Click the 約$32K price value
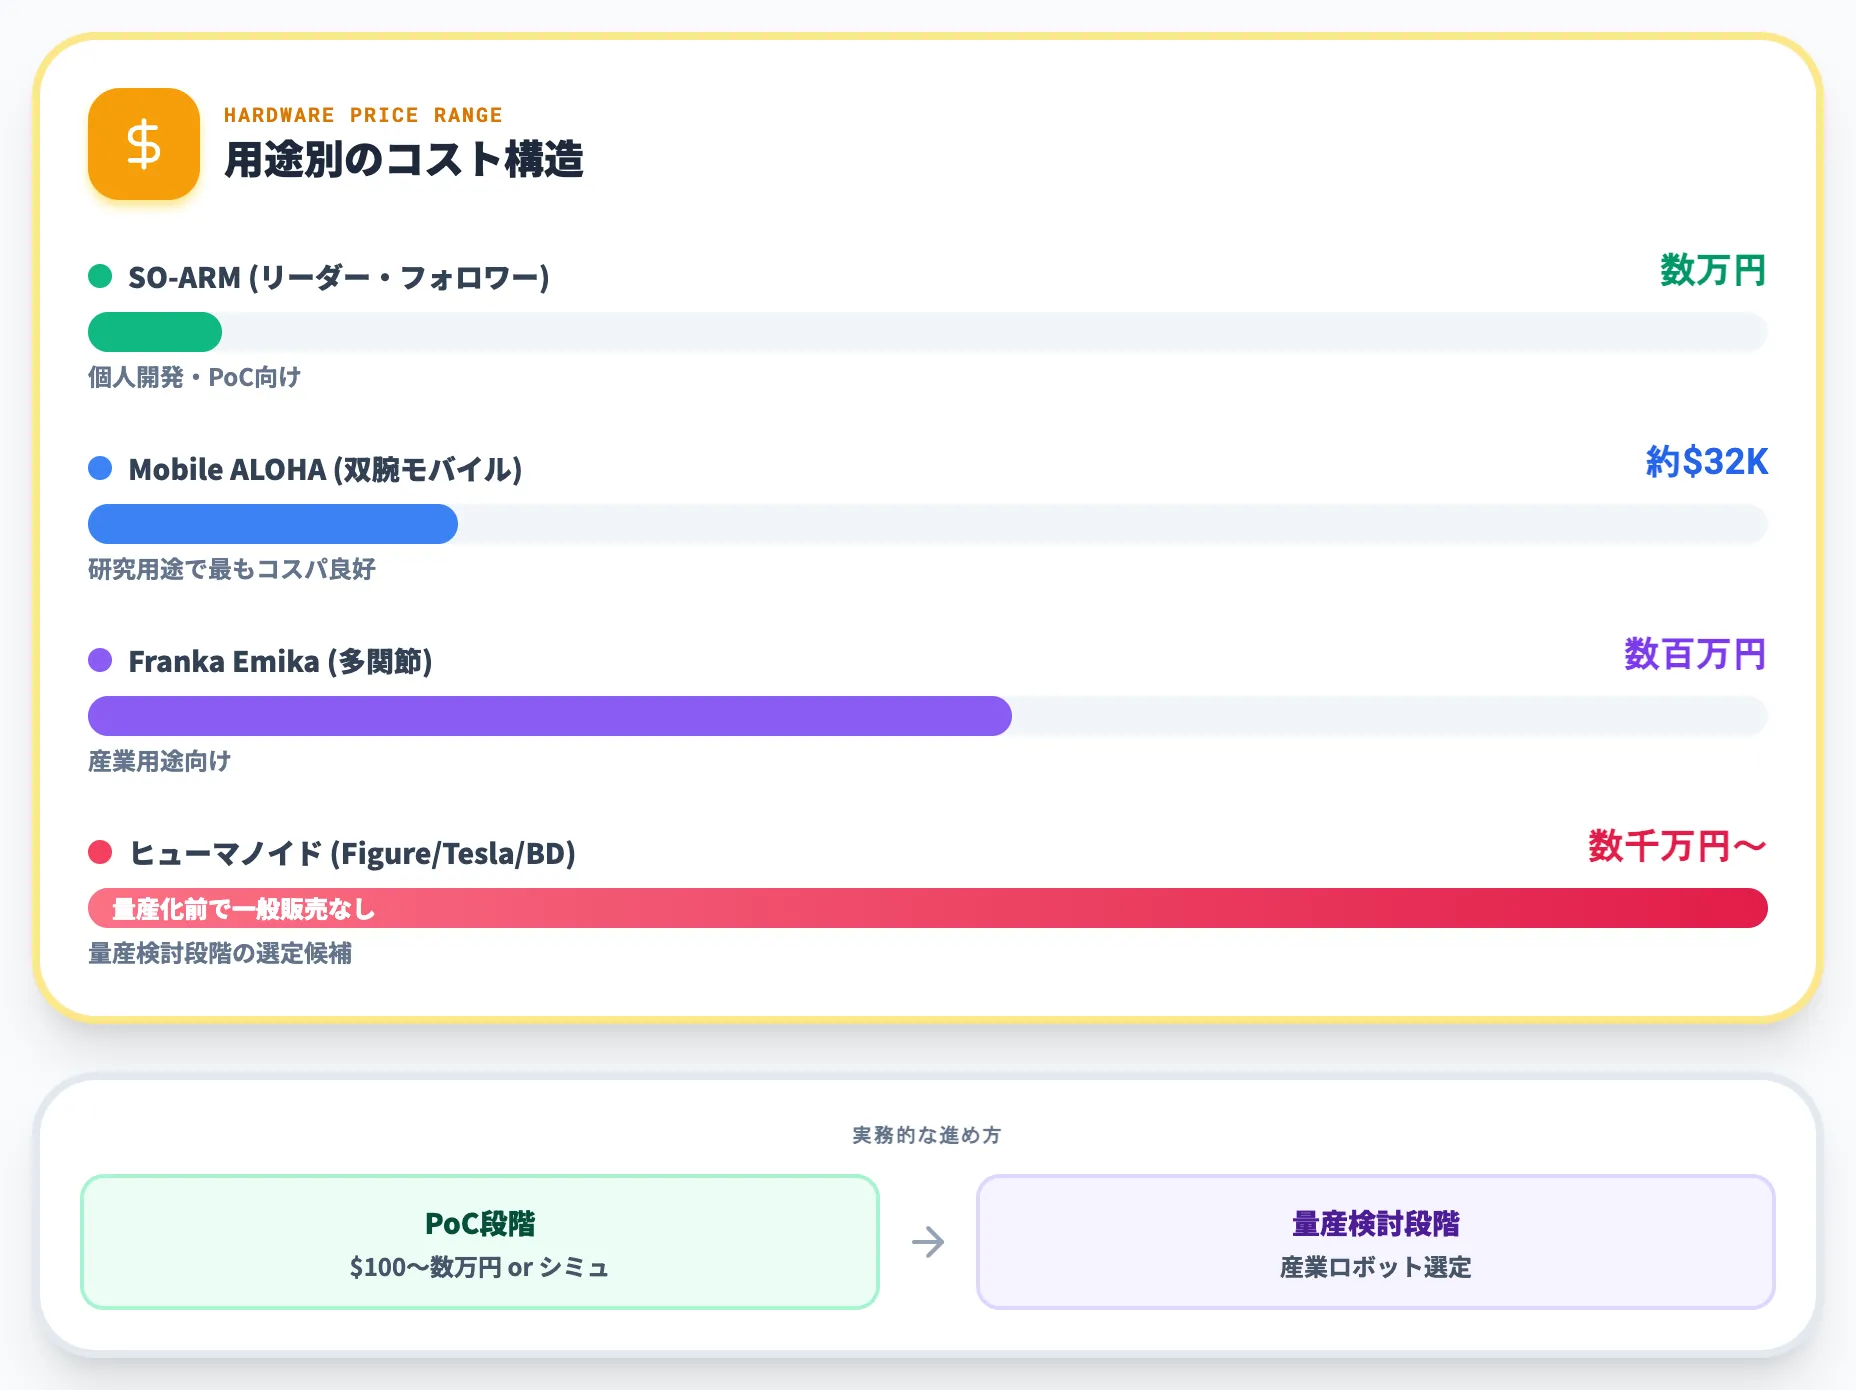The image size is (1856, 1390). tap(1707, 462)
